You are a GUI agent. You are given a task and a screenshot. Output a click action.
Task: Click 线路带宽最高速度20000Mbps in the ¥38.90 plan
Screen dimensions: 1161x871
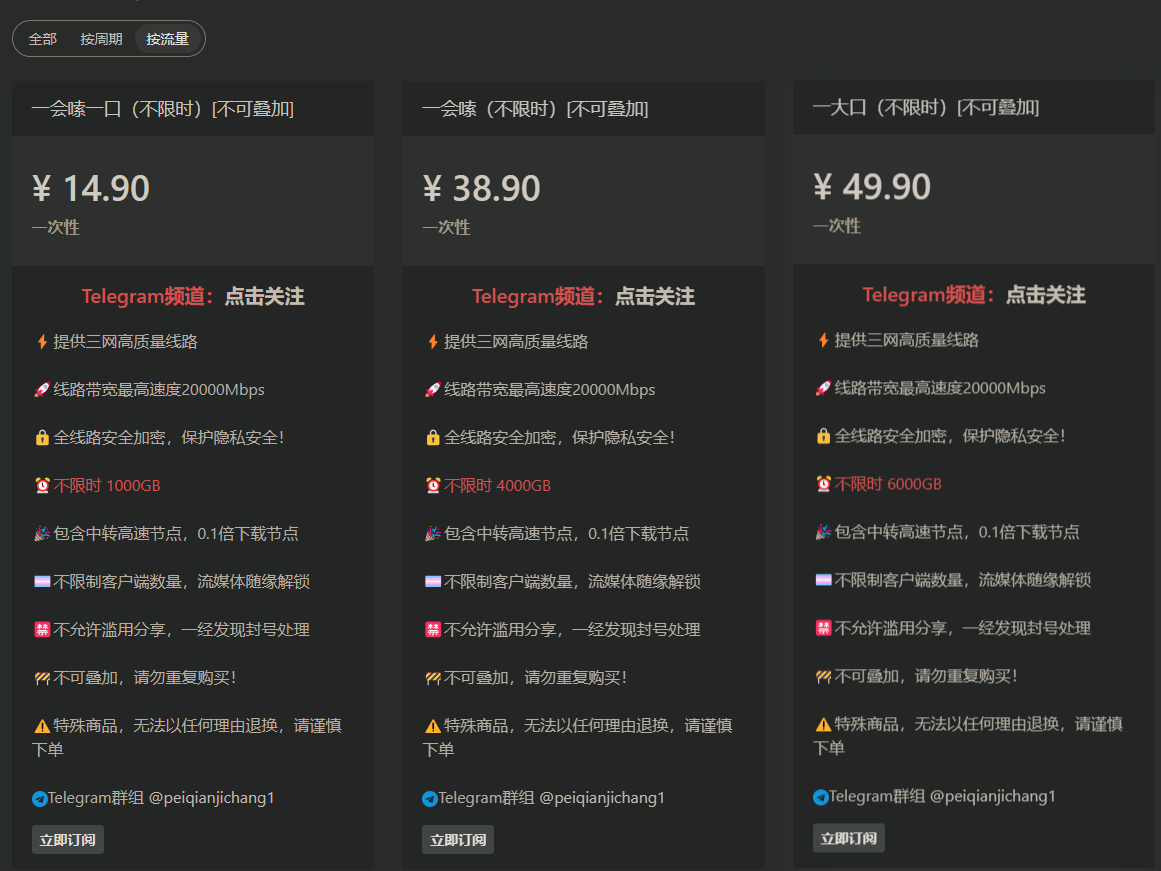click(x=549, y=390)
